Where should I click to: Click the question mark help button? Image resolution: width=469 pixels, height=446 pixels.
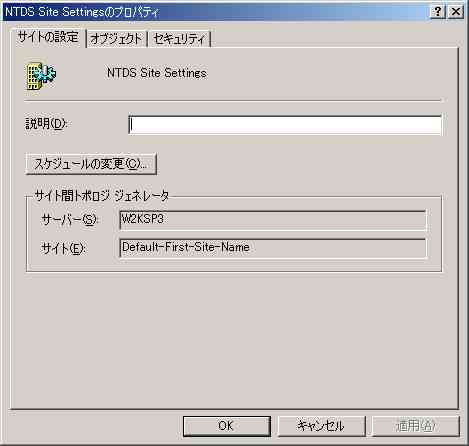point(438,12)
